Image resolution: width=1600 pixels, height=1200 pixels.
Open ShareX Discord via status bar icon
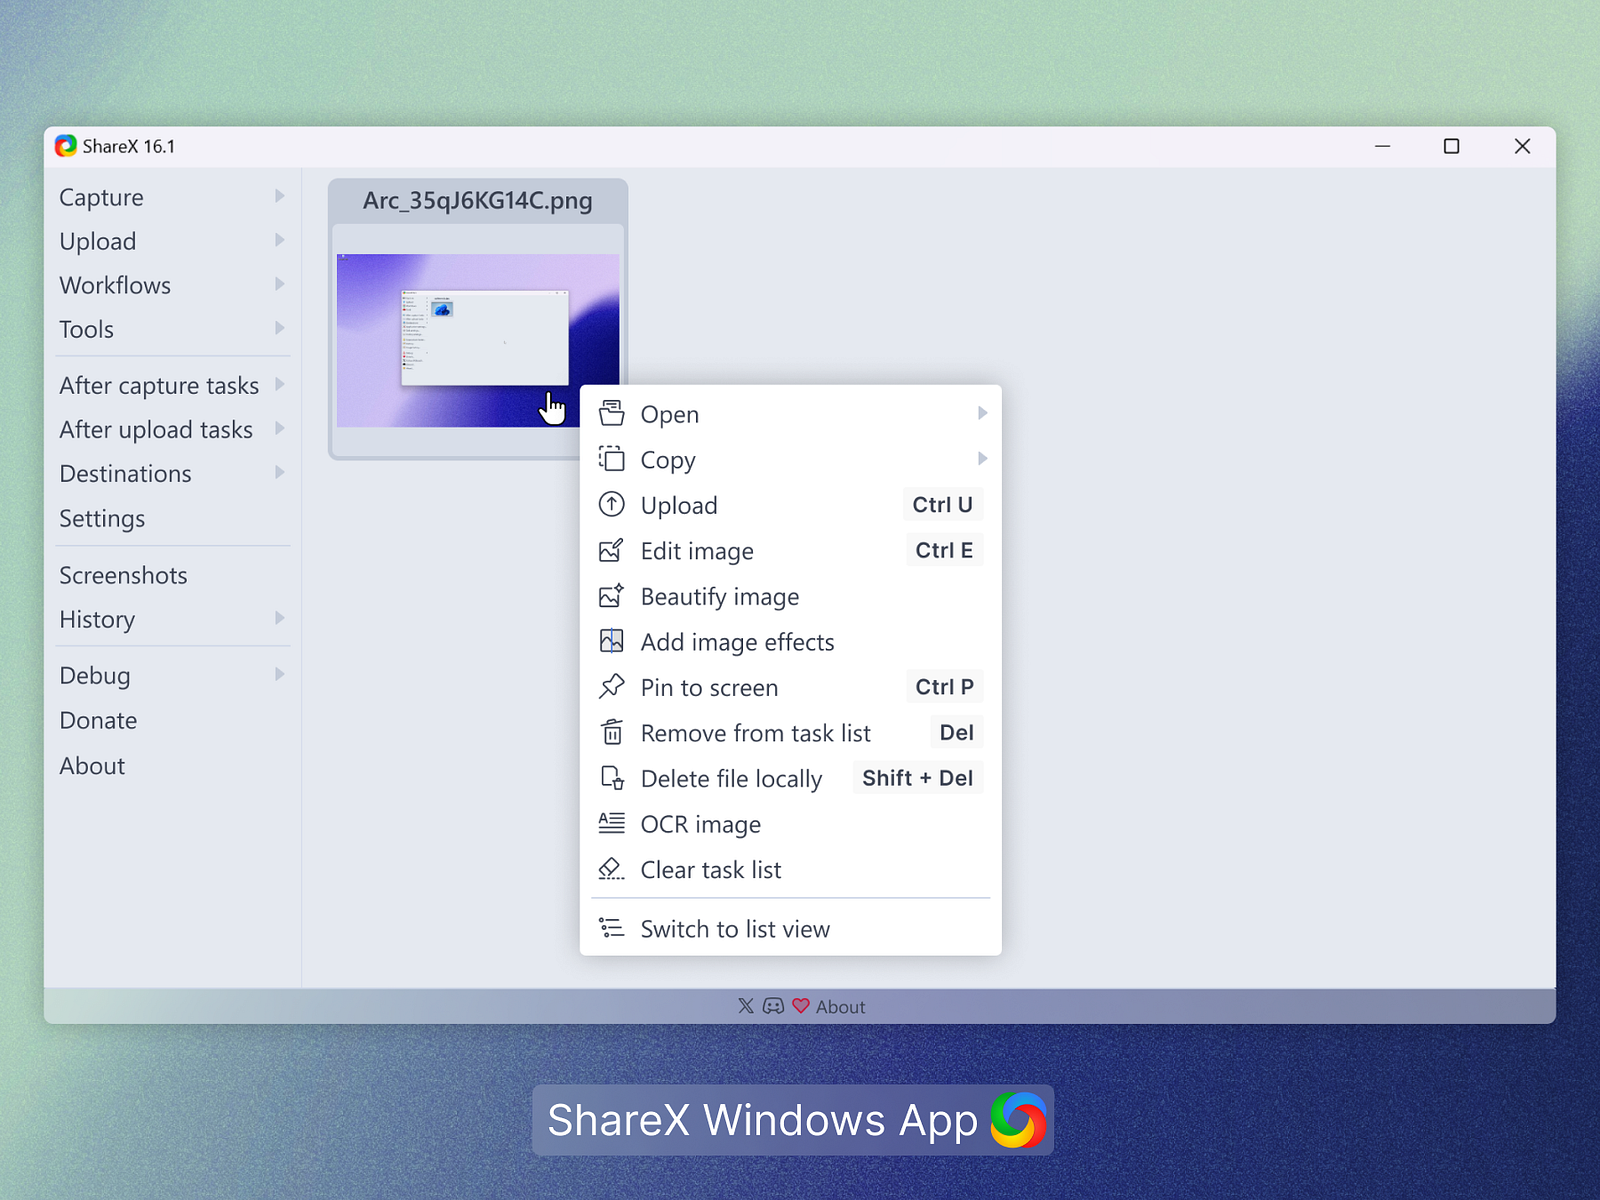click(772, 1006)
